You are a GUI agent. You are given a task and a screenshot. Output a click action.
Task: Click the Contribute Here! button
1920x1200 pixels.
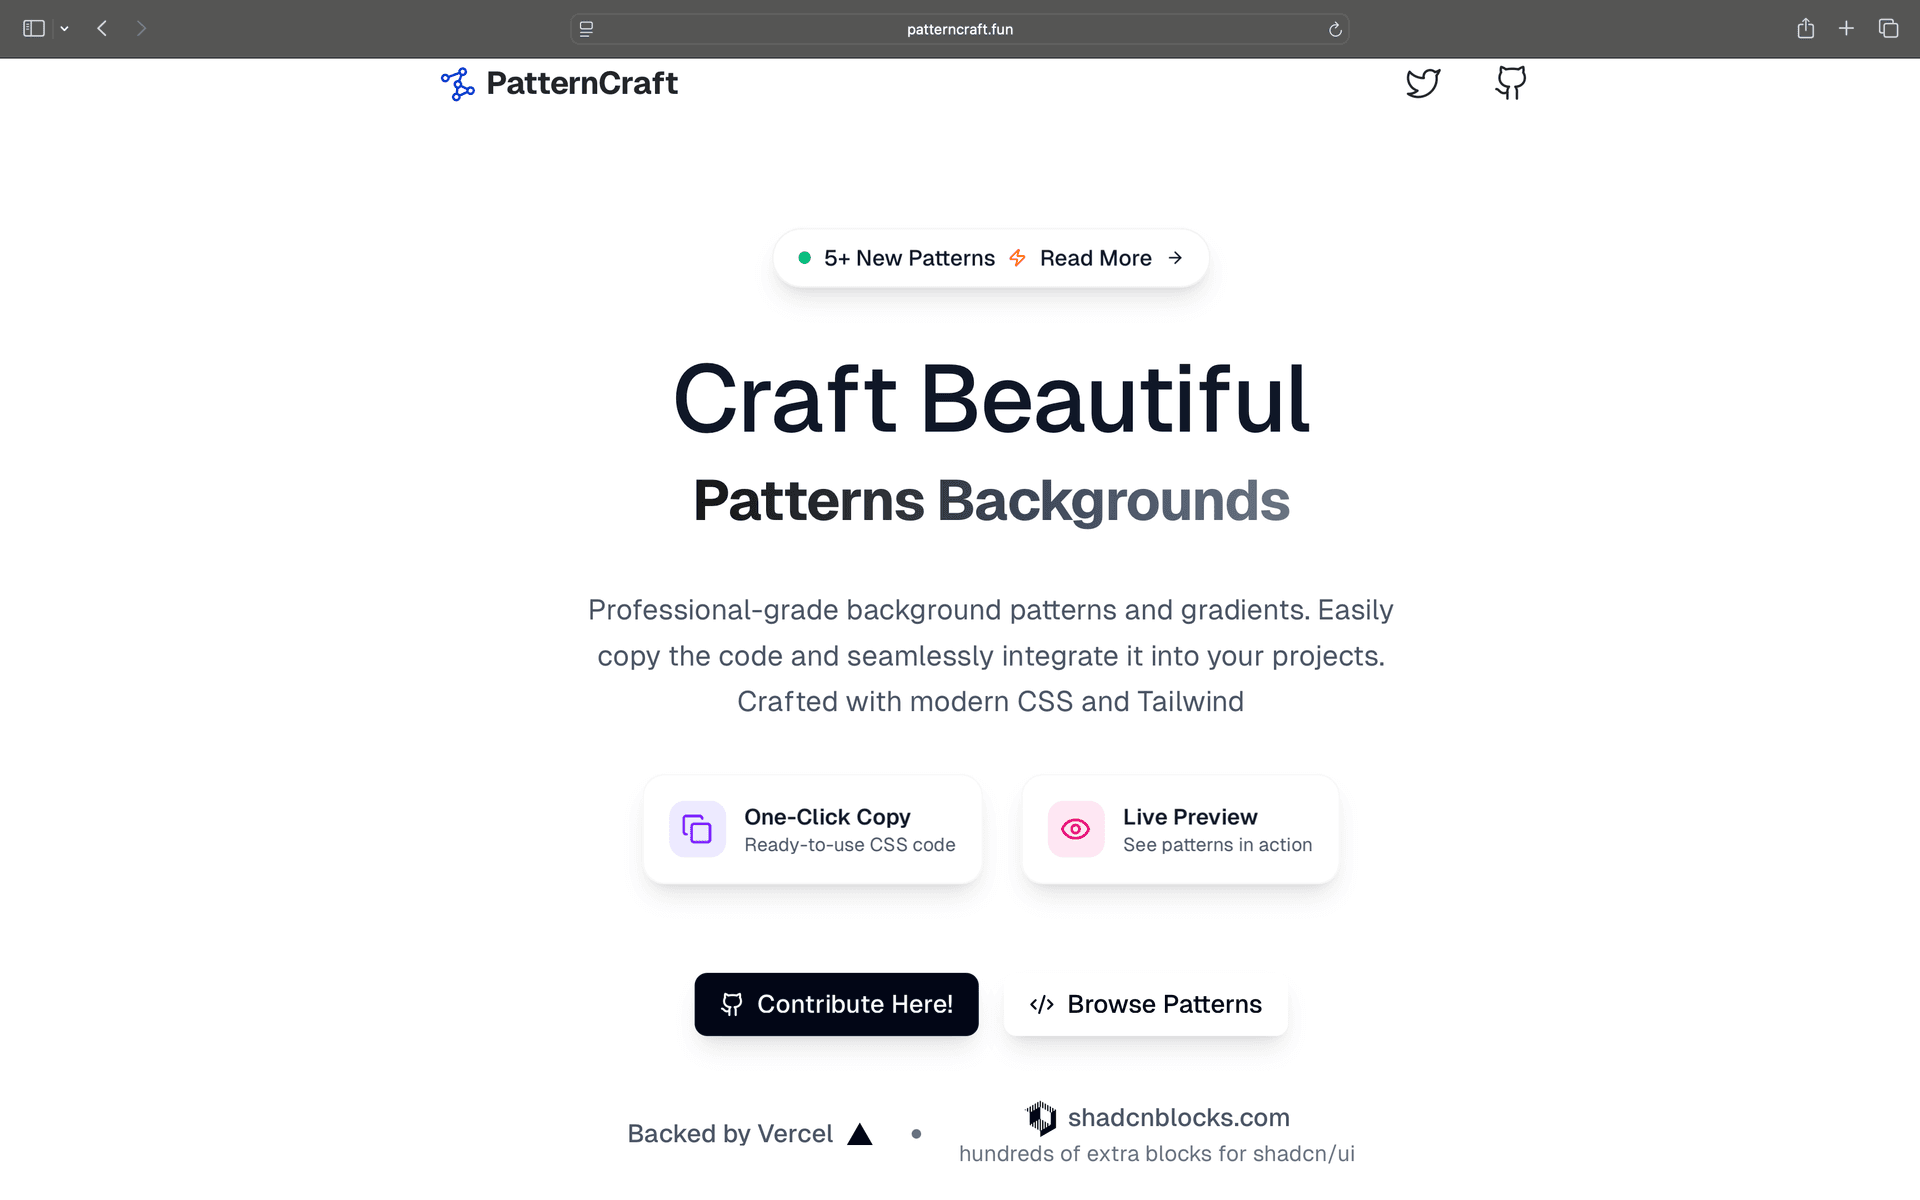click(x=836, y=1004)
